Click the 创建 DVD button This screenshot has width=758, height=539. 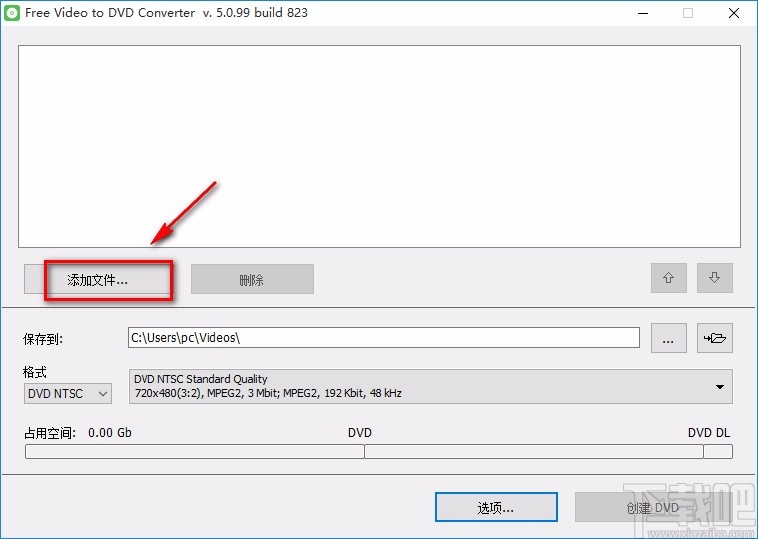(653, 507)
